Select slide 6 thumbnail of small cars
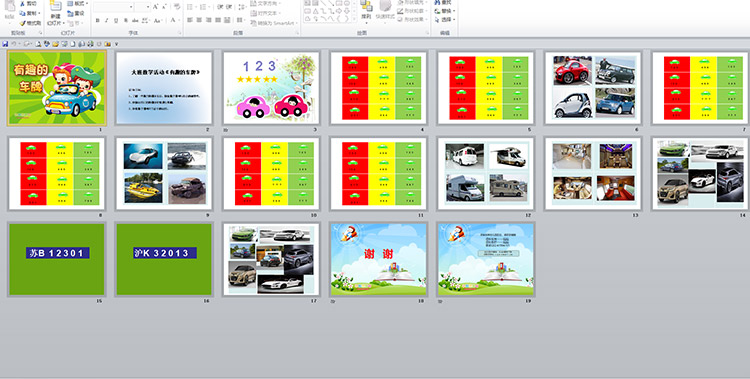Screen dimensions: 750x379 pyautogui.click(x=593, y=88)
